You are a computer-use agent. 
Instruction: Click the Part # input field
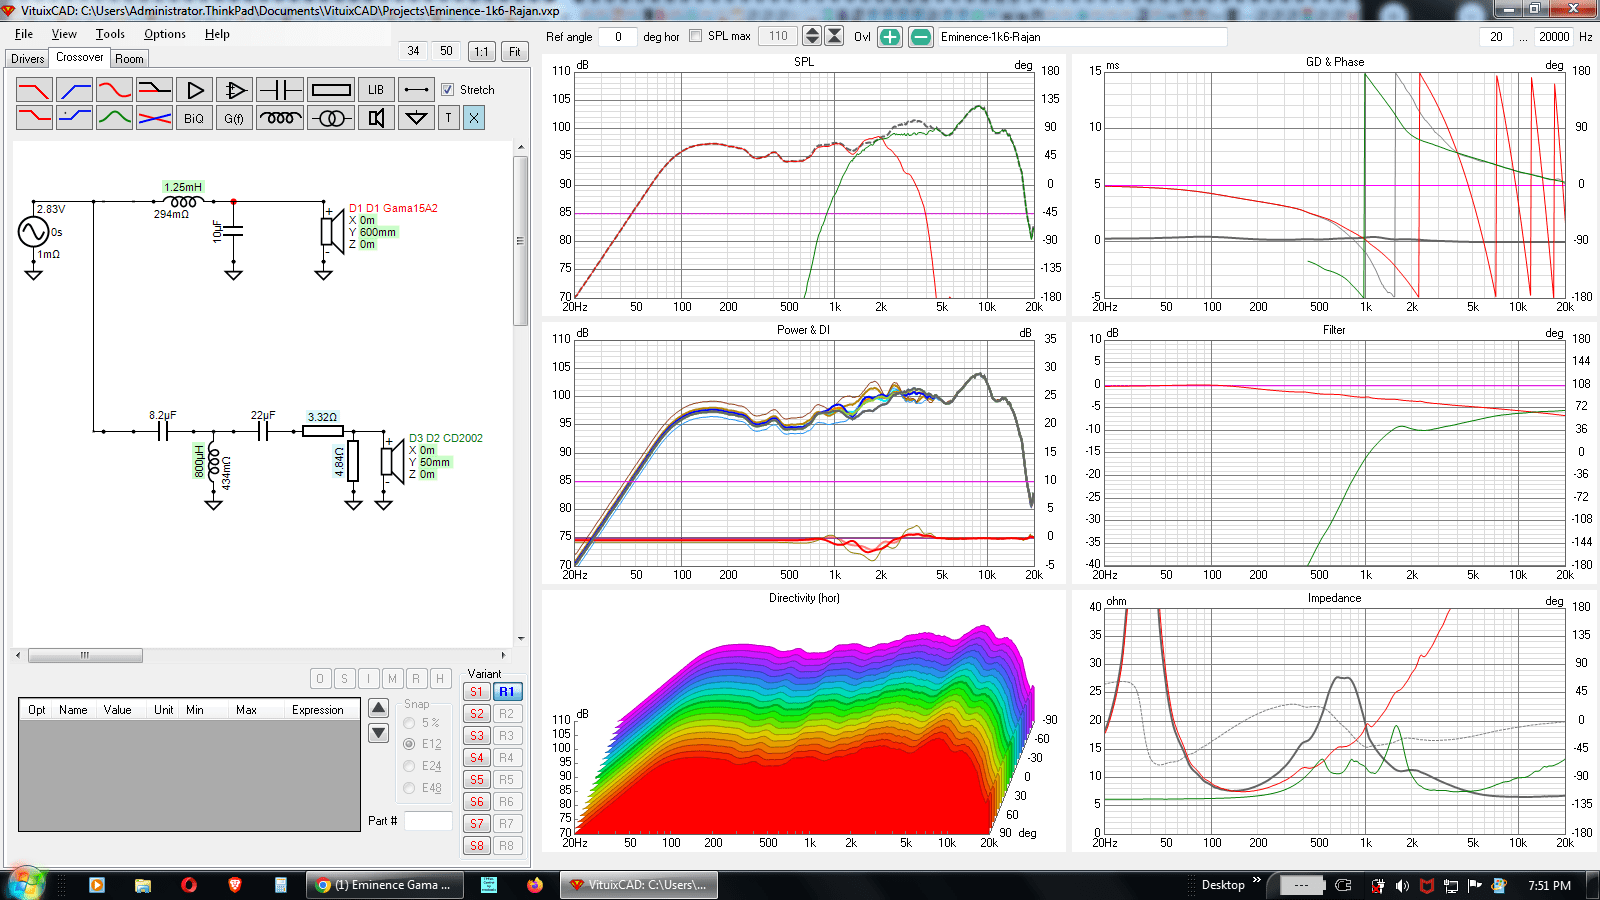428,821
